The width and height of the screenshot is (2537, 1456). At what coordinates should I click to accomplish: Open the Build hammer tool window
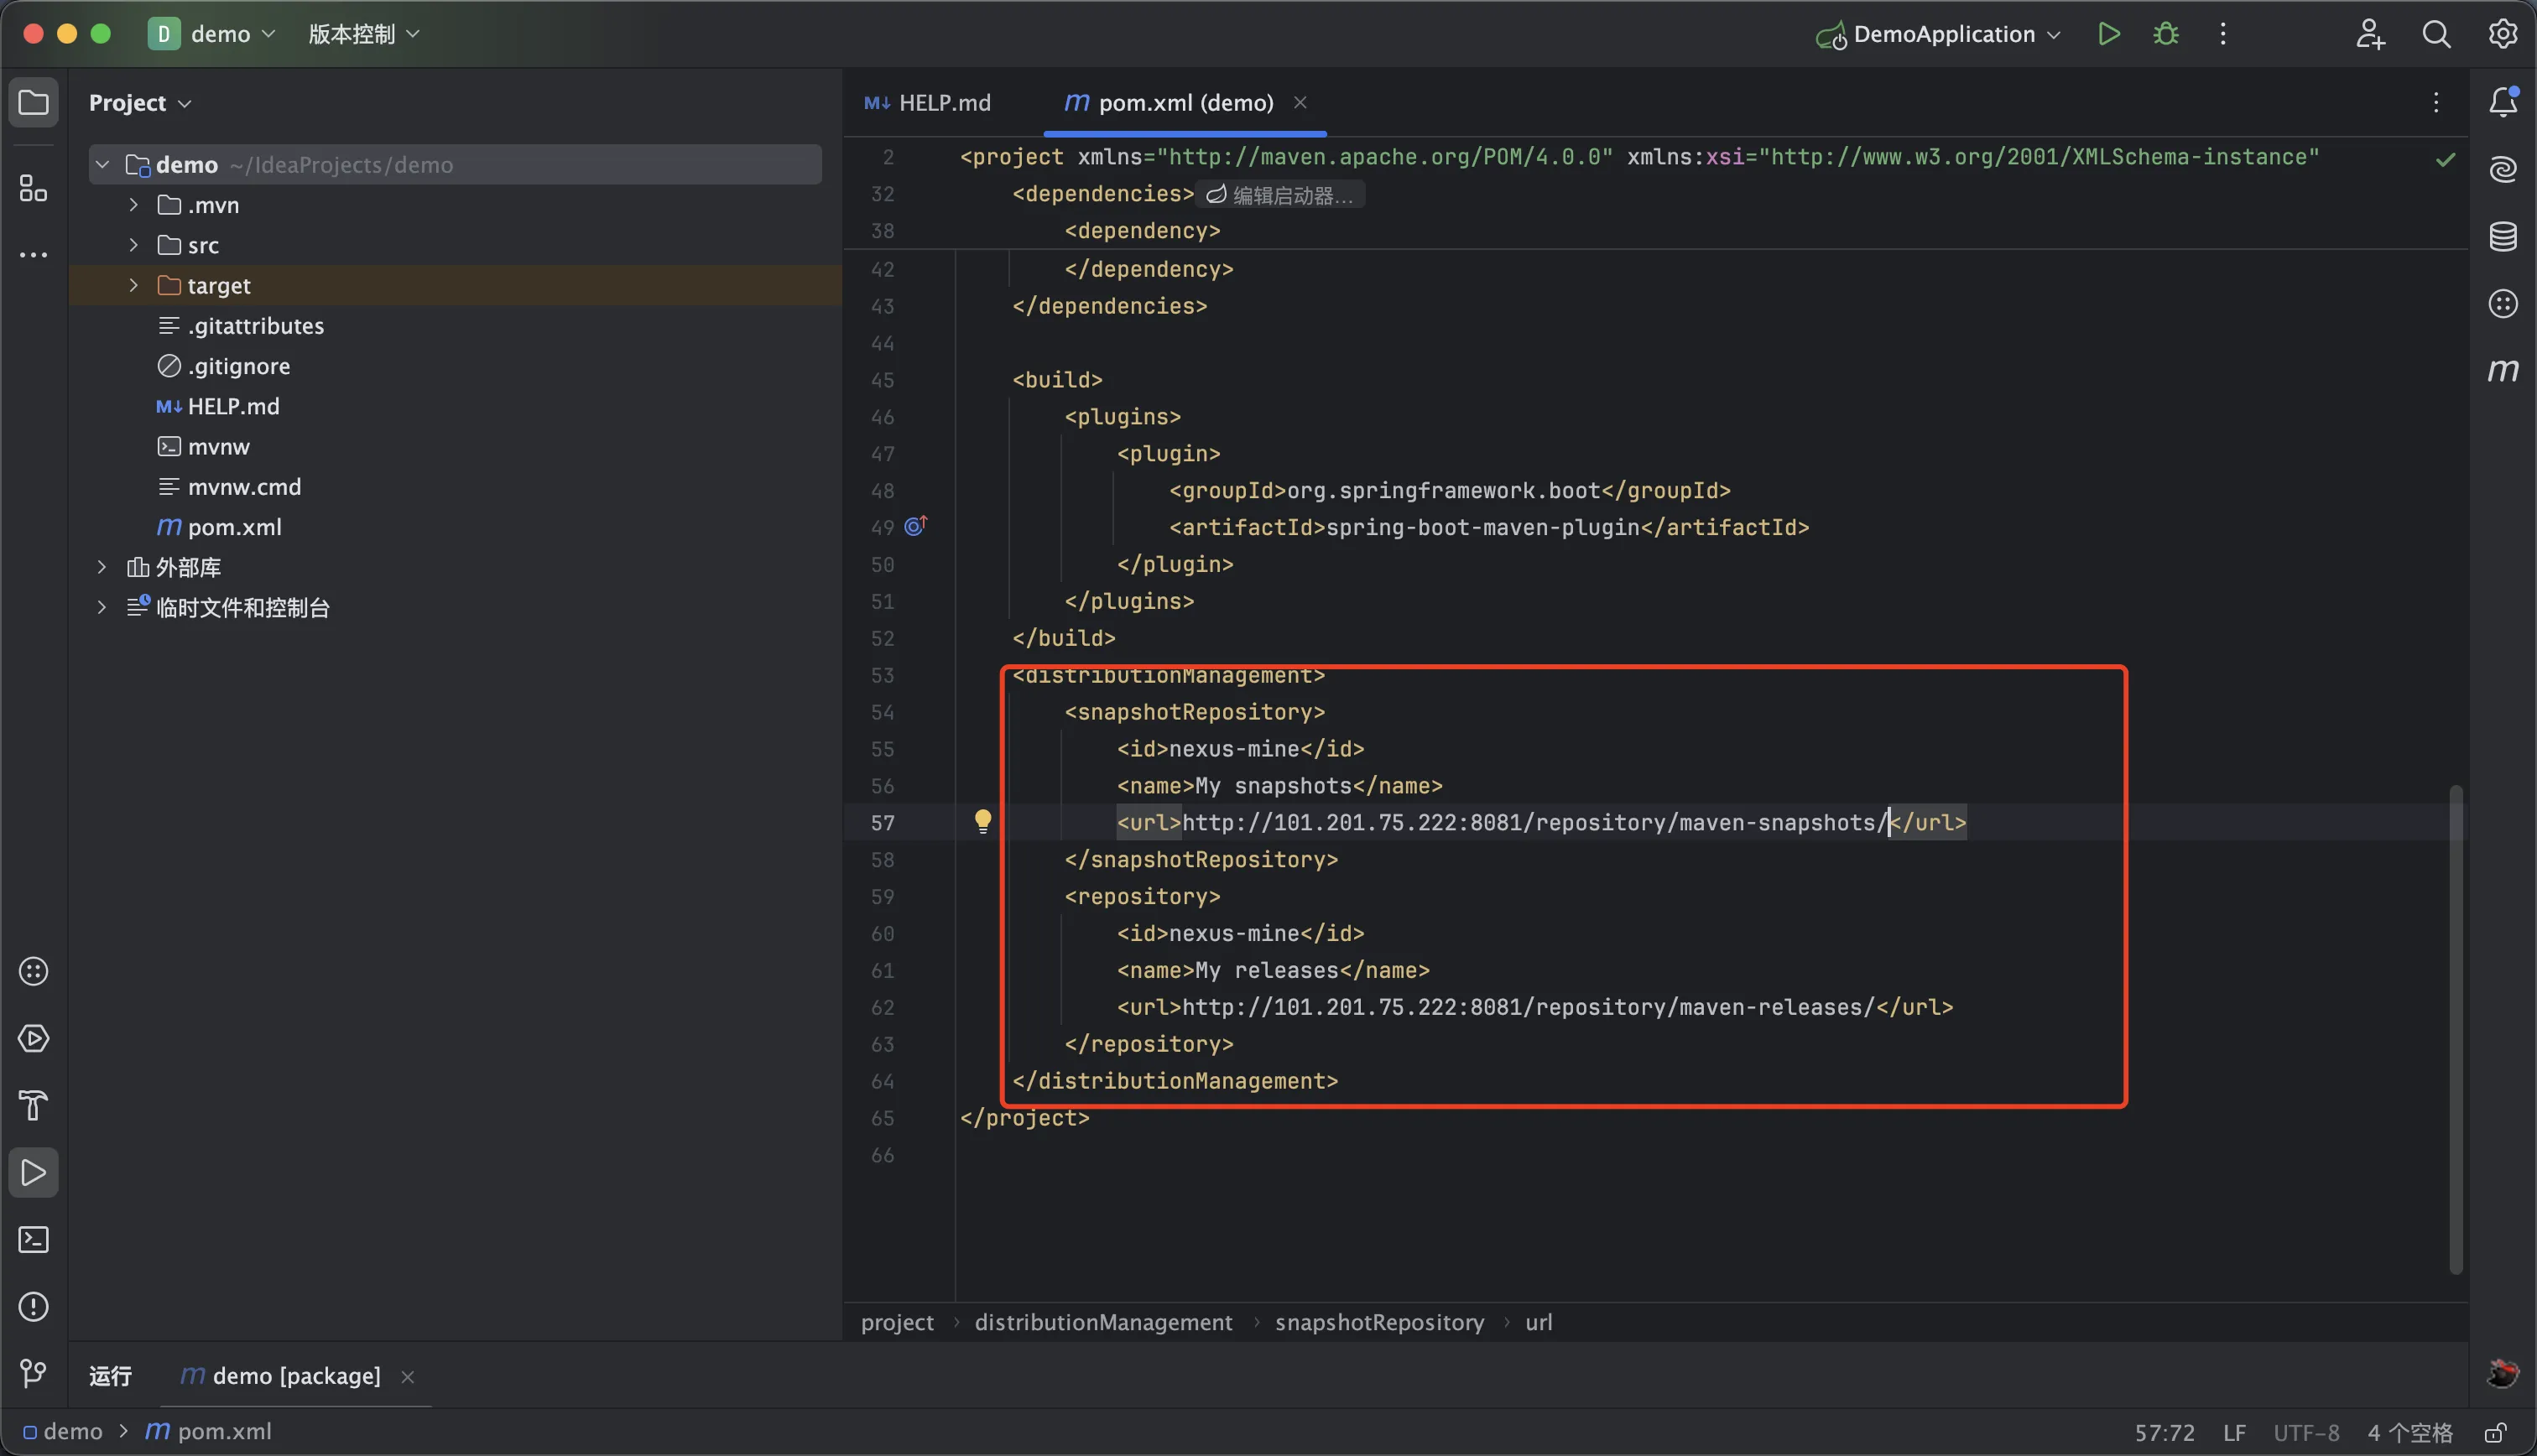point(34,1105)
